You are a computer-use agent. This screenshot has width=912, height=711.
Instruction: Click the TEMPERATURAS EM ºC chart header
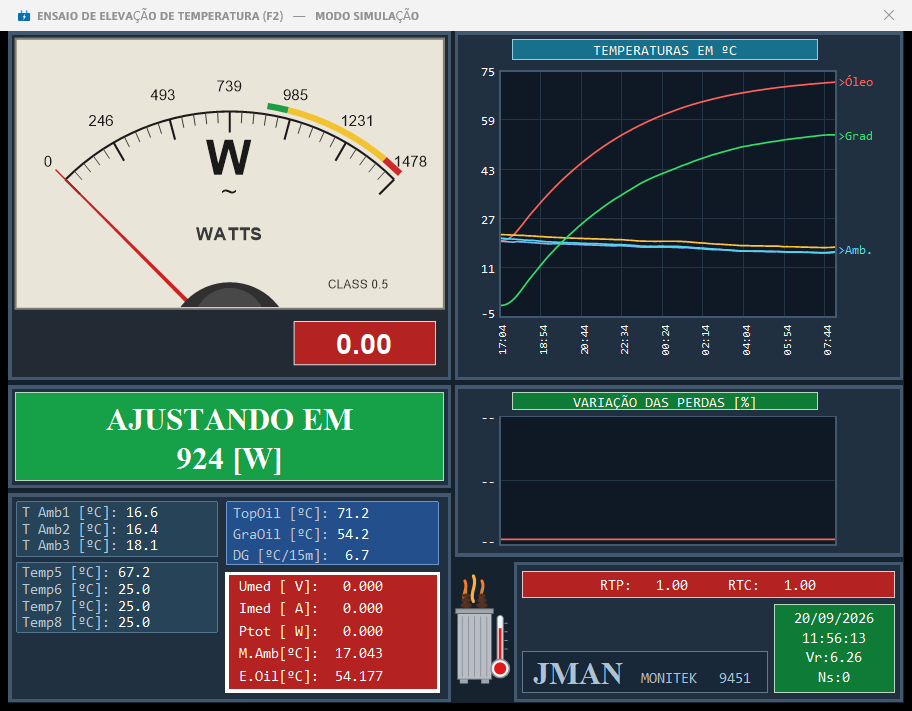(664, 50)
